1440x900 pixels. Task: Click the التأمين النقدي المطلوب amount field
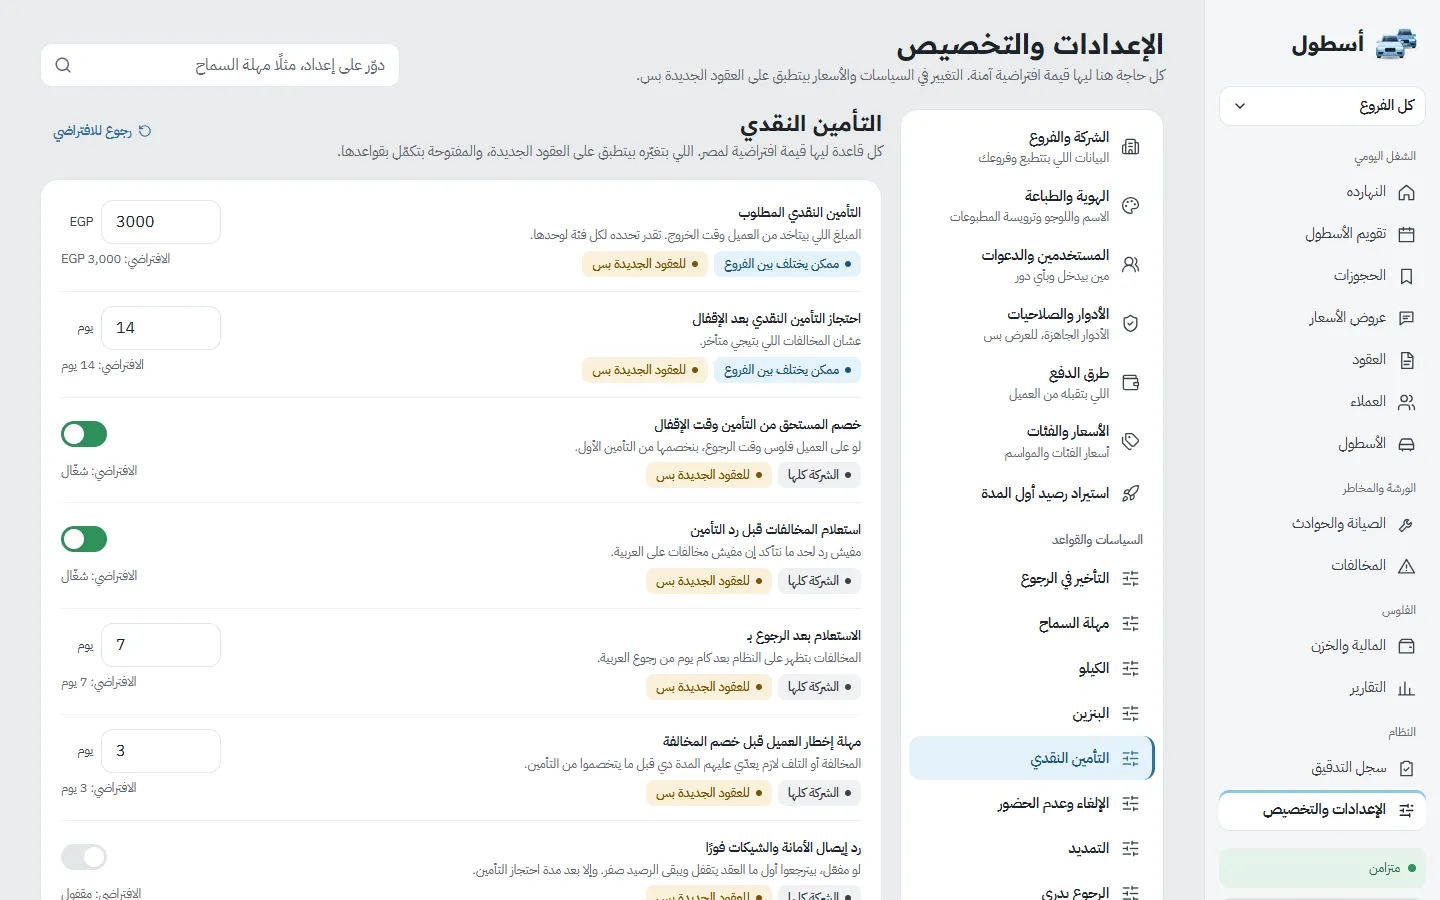point(161,222)
